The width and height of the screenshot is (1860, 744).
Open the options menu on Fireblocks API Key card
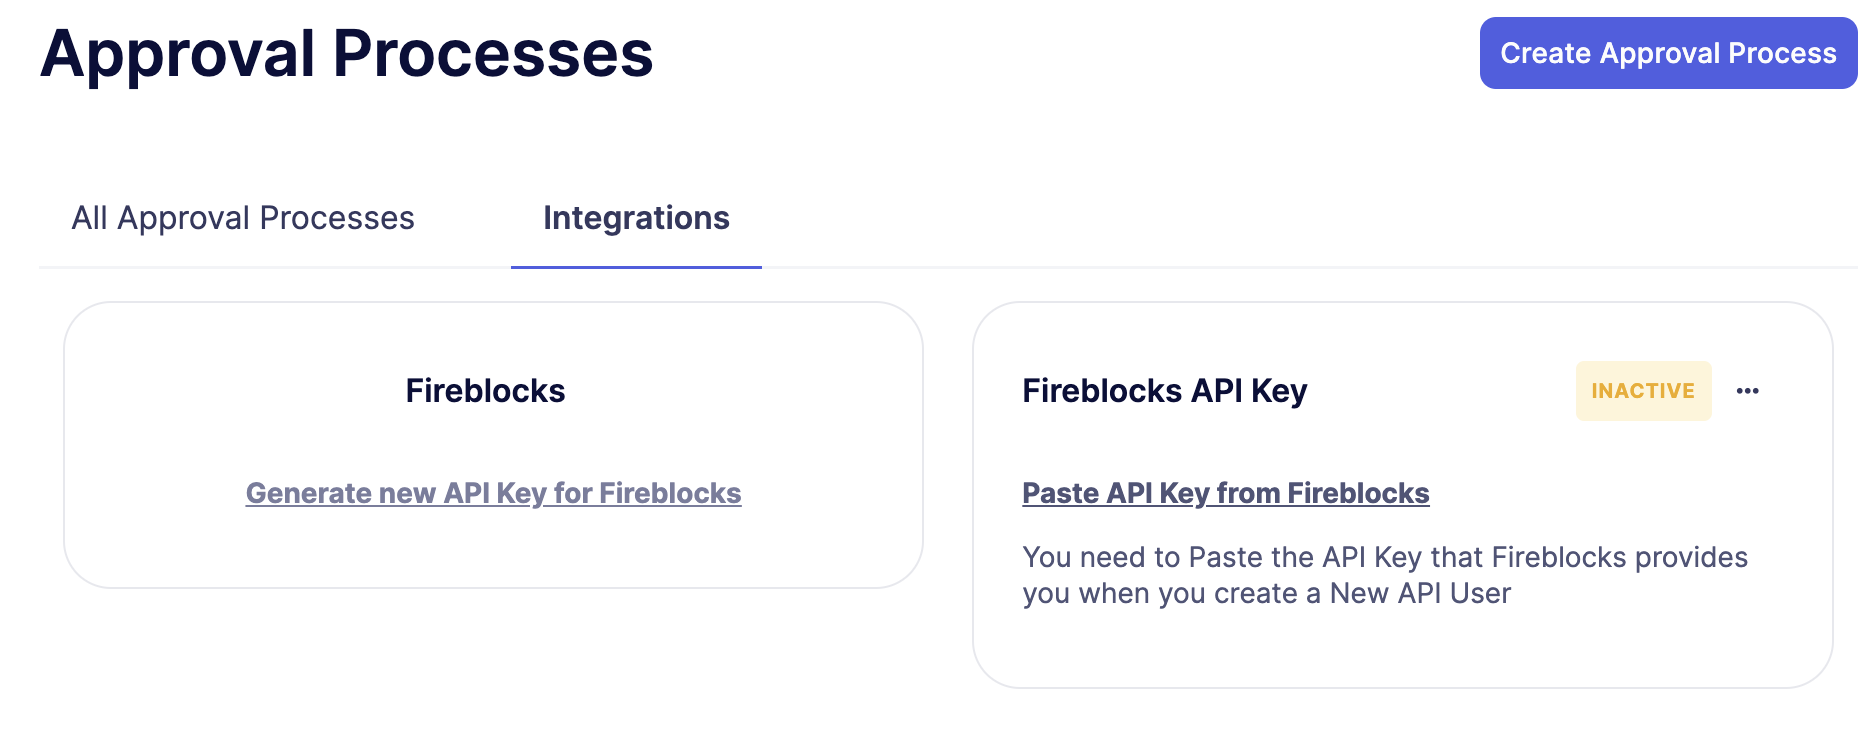click(1748, 391)
